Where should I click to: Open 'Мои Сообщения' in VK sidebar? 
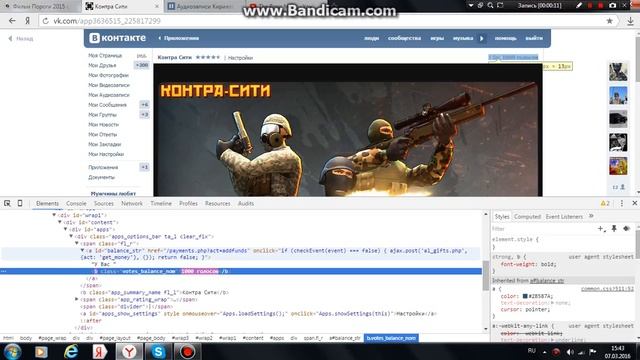(107, 105)
